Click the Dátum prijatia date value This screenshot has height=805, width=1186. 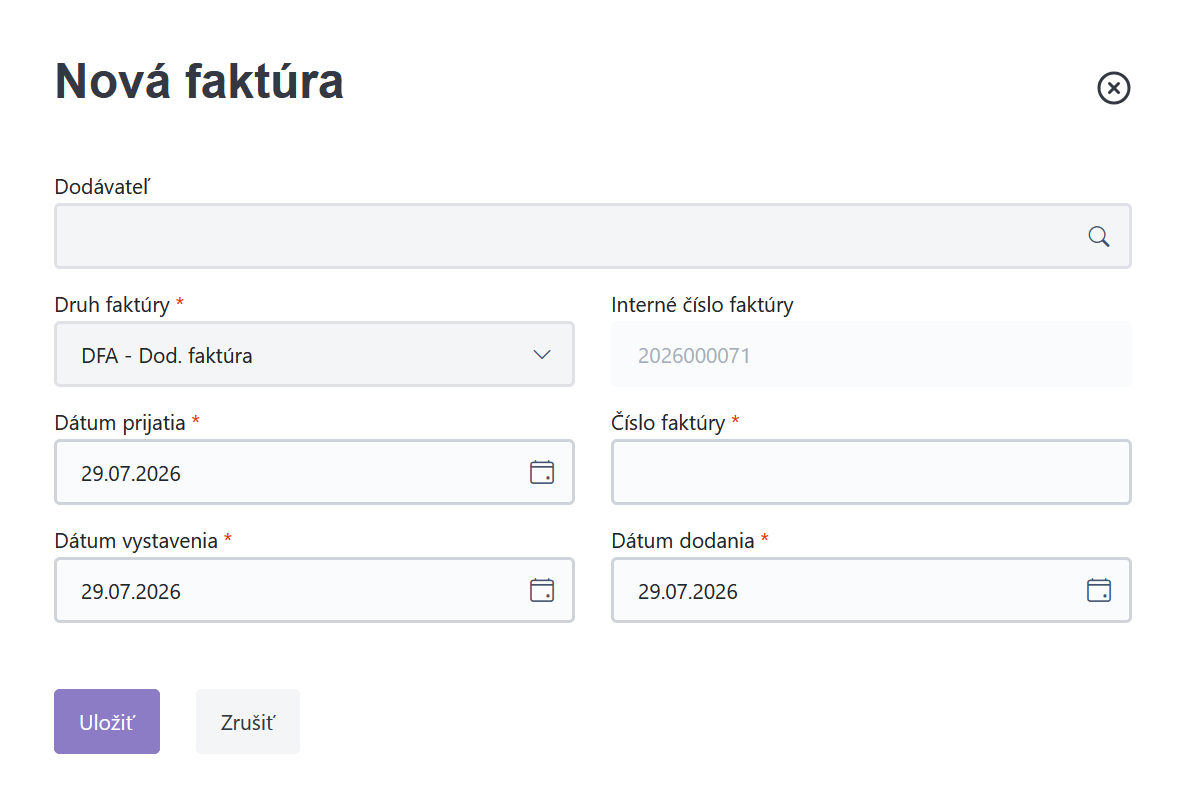pyautogui.click(x=131, y=474)
